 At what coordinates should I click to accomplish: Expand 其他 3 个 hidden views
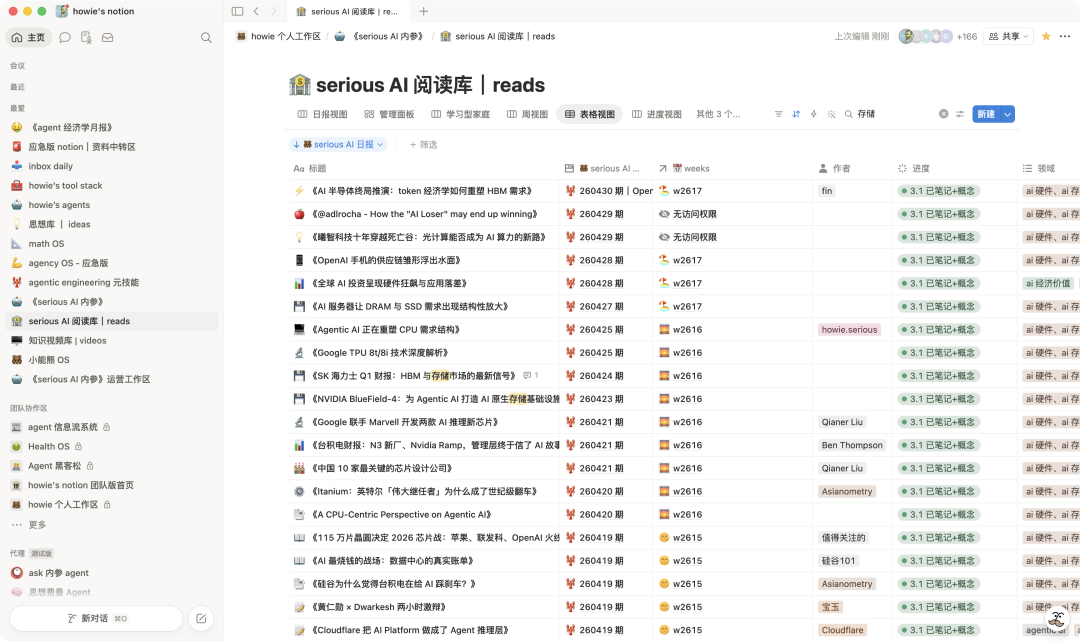[718, 114]
